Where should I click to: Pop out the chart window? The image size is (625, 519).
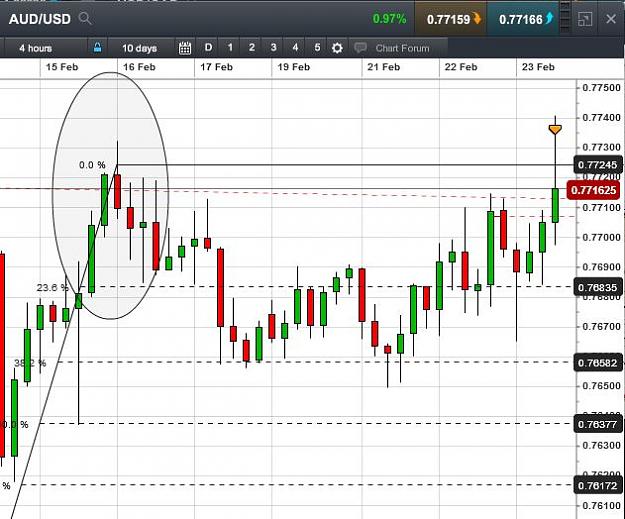click(x=585, y=19)
